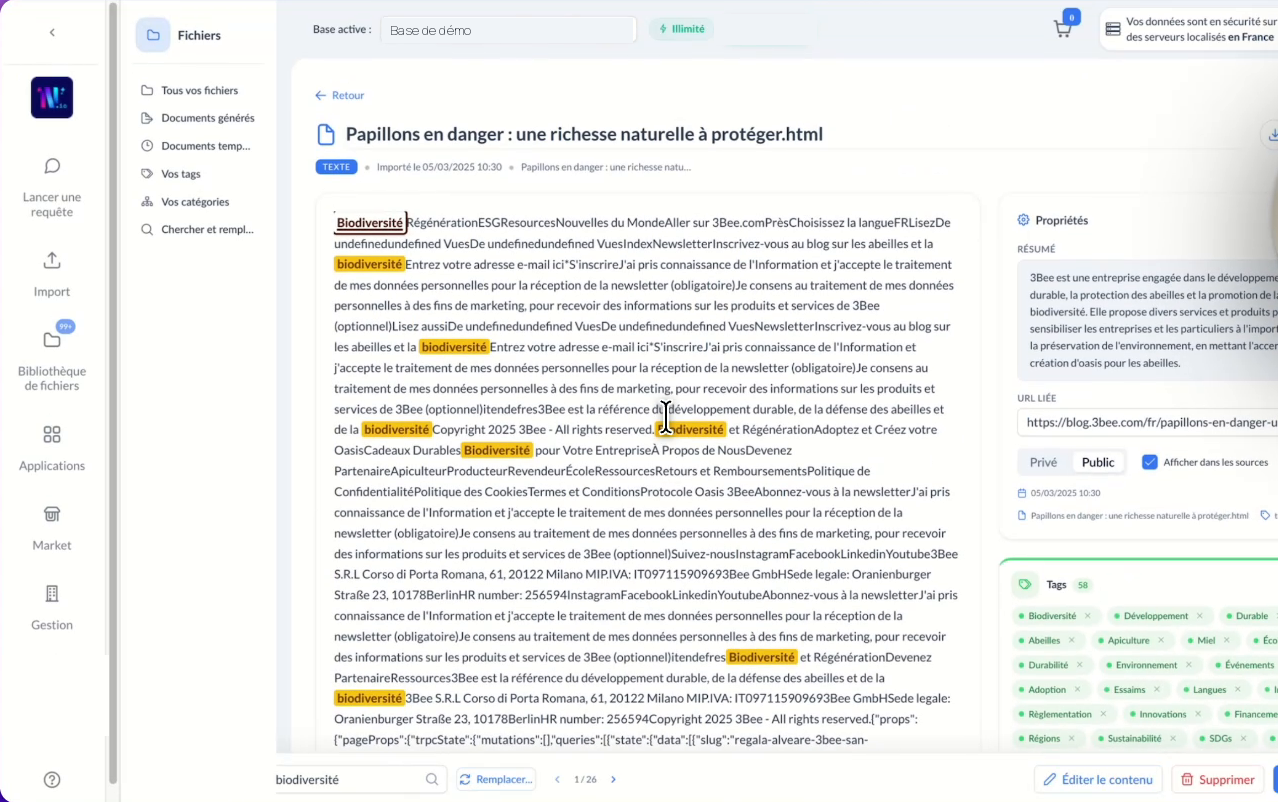Toggle Afficher dans les sources checkbox
1278x802 pixels.
pyautogui.click(x=1150, y=462)
